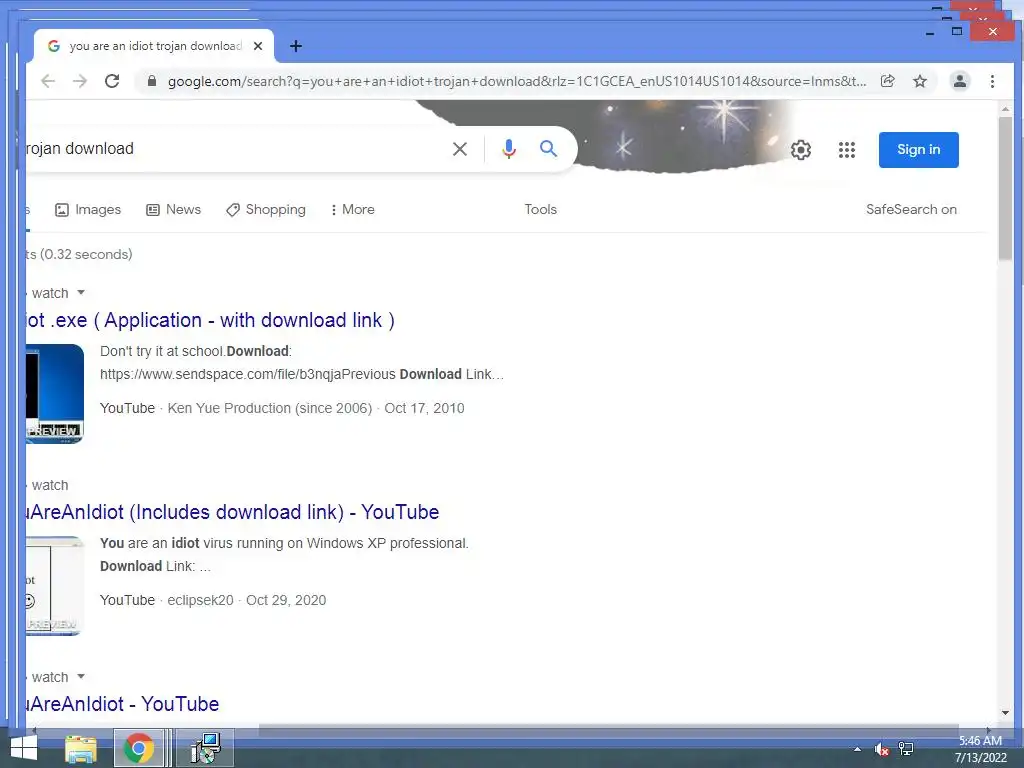Open SafeSearch on settings

pos(911,210)
